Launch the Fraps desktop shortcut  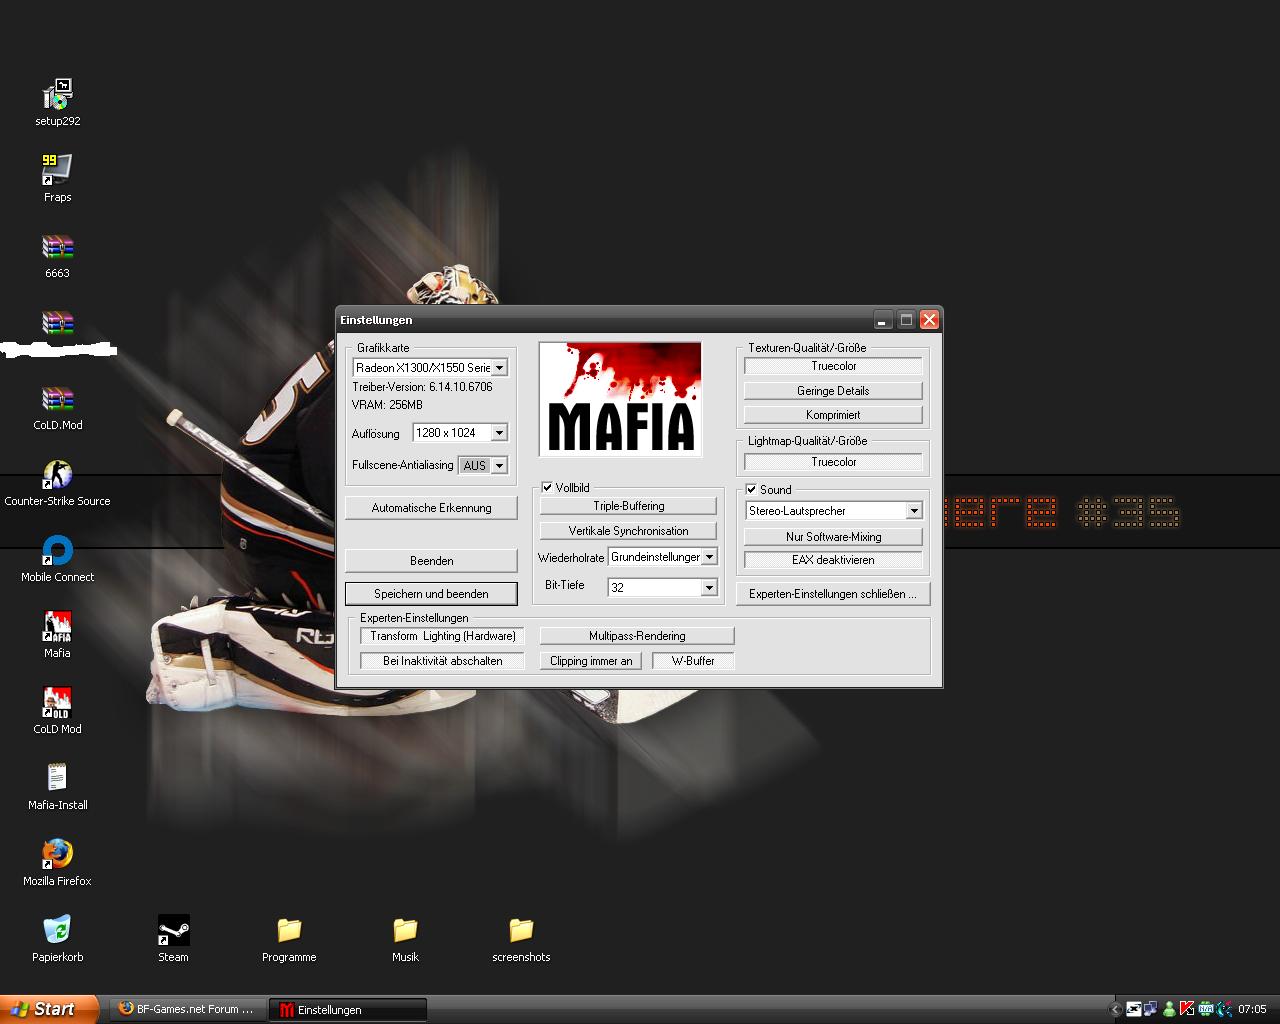tap(57, 178)
